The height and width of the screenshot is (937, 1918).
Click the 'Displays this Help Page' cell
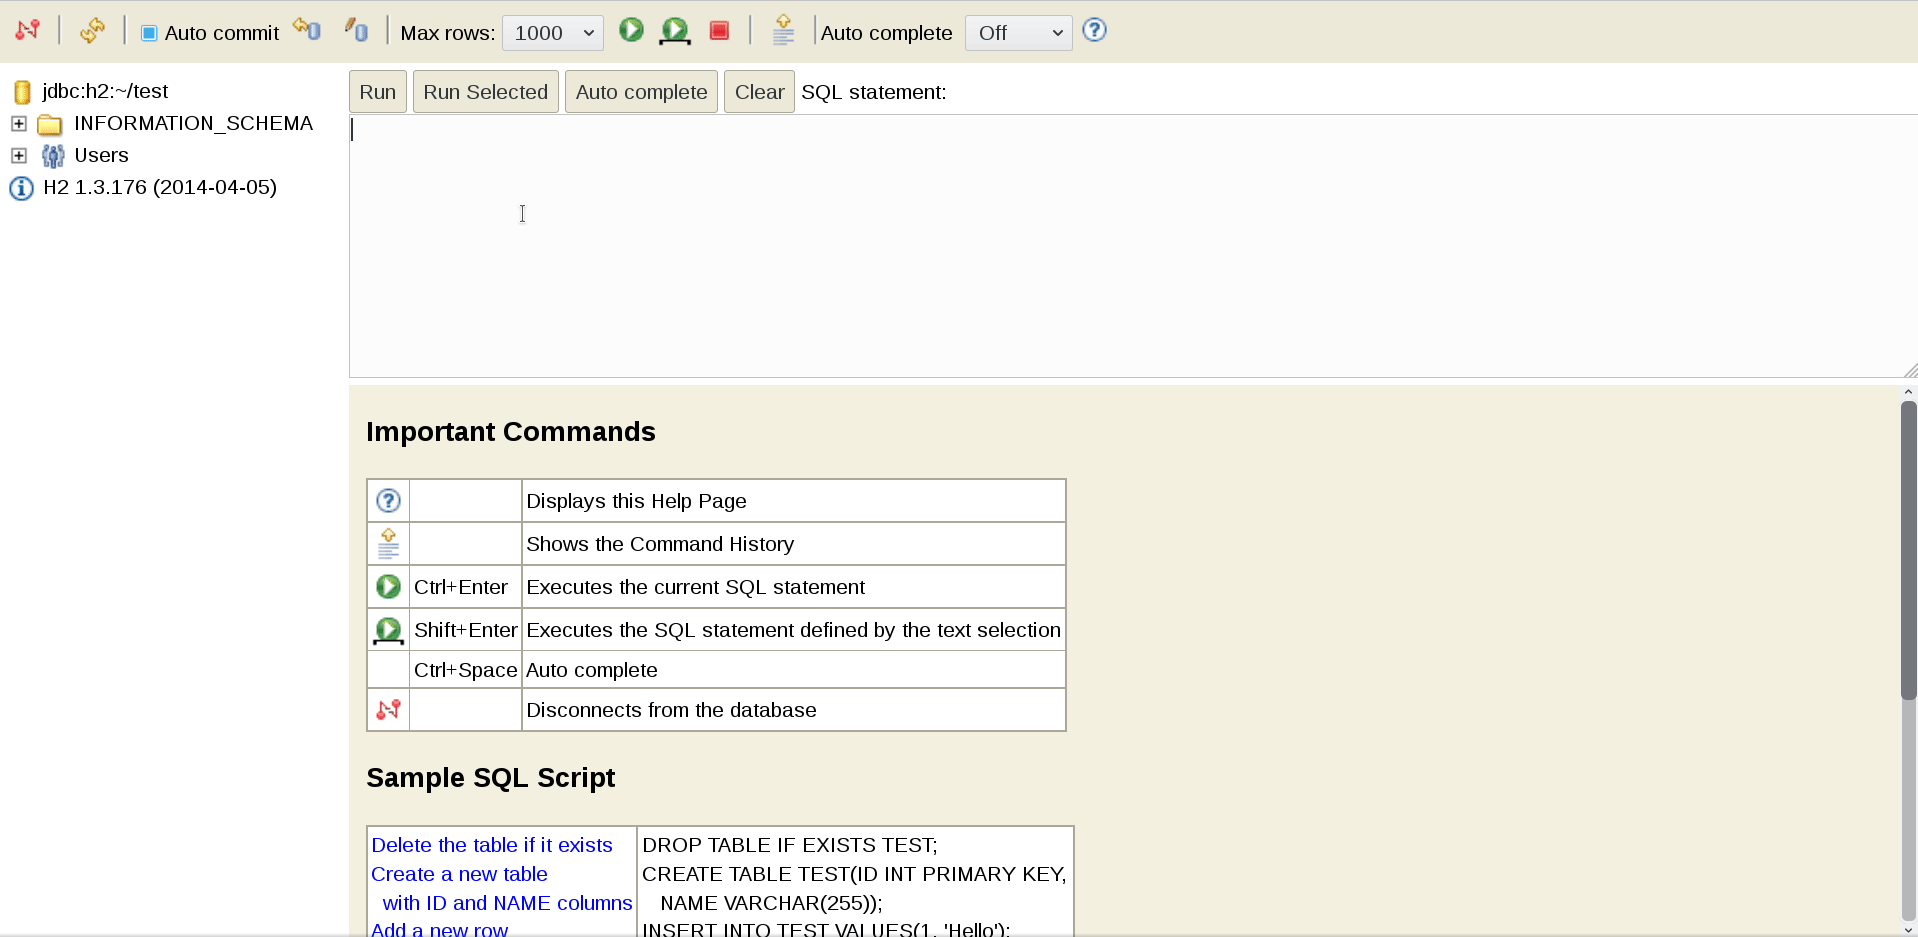click(x=794, y=501)
